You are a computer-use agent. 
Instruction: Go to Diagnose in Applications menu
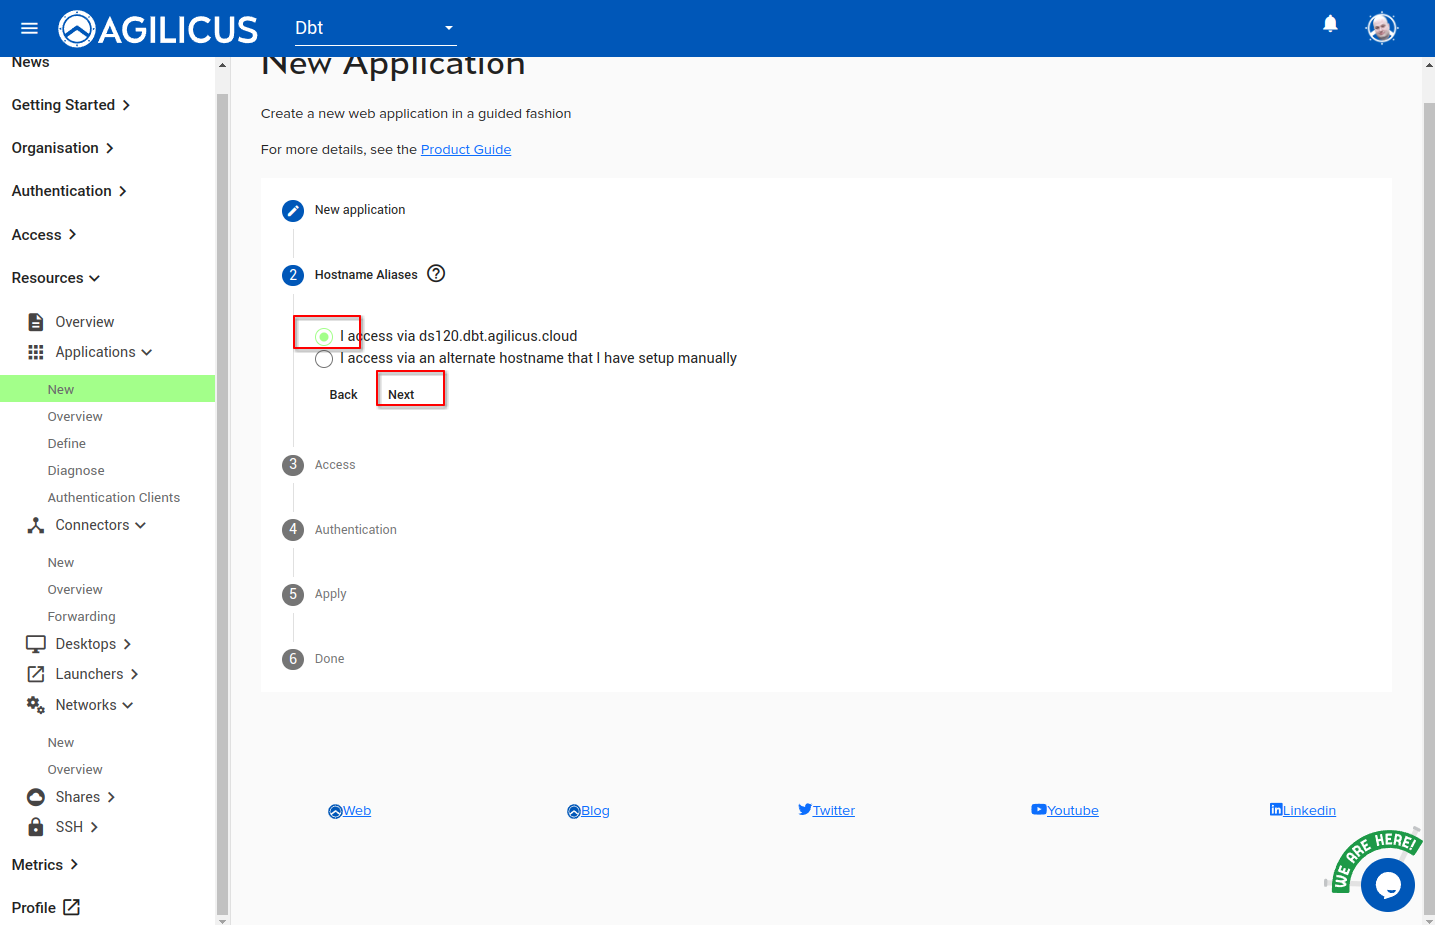(76, 470)
